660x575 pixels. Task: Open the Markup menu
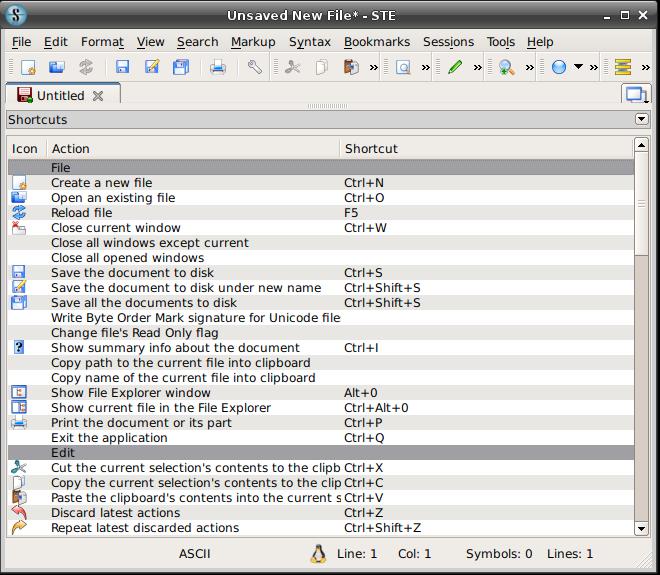click(253, 42)
